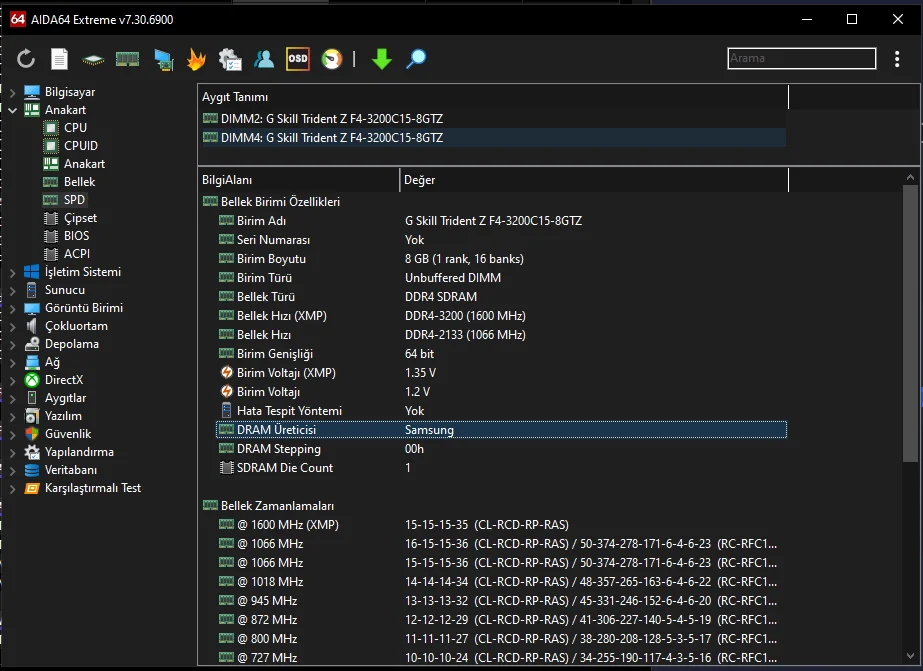The image size is (923, 671).
Task: Click the Bellek Birimi Özellikleri group header
Action: (x=280, y=202)
